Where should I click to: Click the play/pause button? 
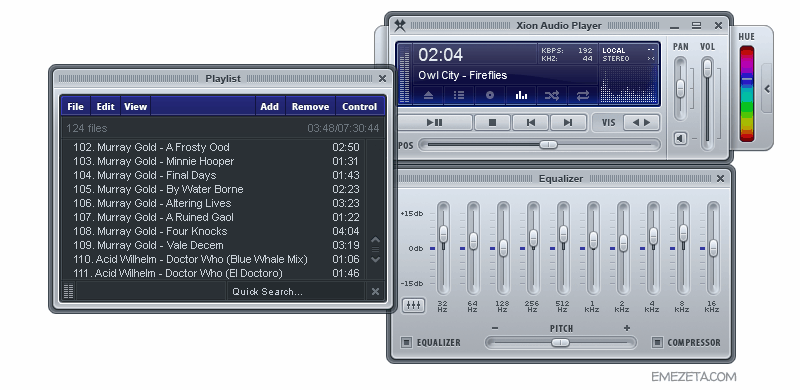click(435, 123)
